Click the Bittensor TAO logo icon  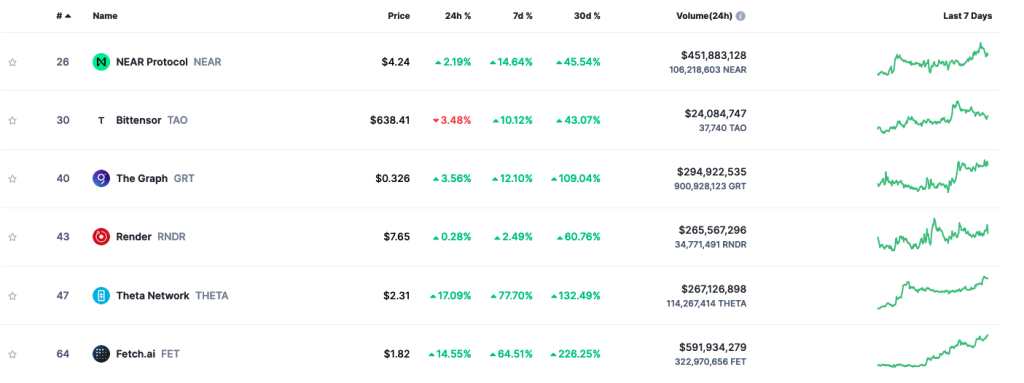101,120
